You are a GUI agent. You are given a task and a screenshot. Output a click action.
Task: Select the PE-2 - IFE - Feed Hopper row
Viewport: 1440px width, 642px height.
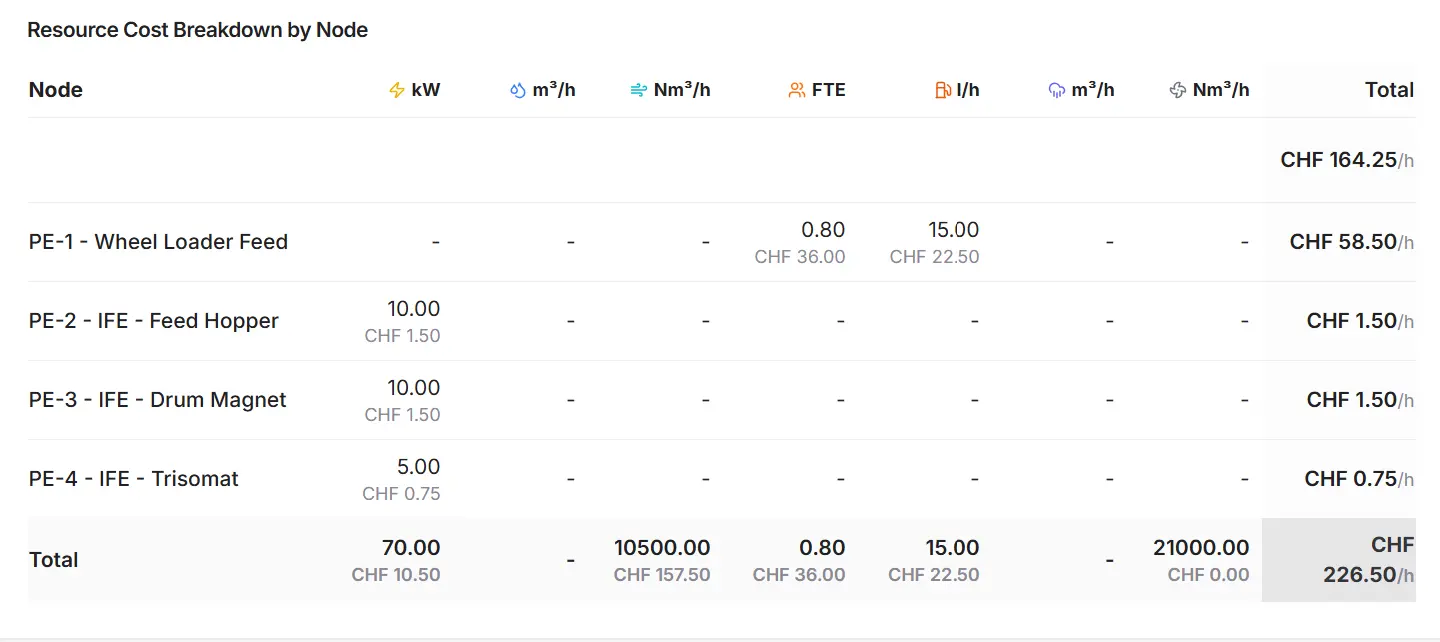click(154, 321)
